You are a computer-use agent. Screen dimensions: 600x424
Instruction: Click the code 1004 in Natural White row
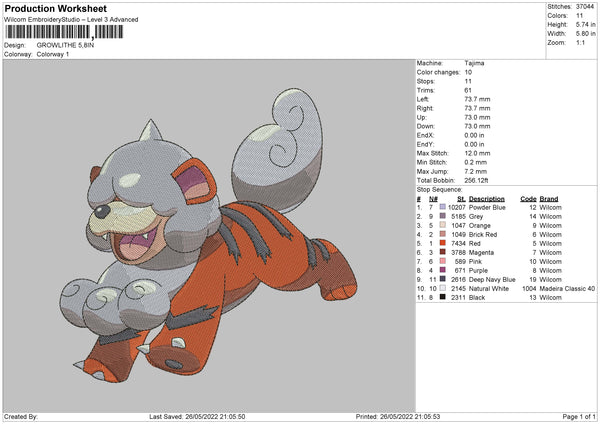click(529, 289)
